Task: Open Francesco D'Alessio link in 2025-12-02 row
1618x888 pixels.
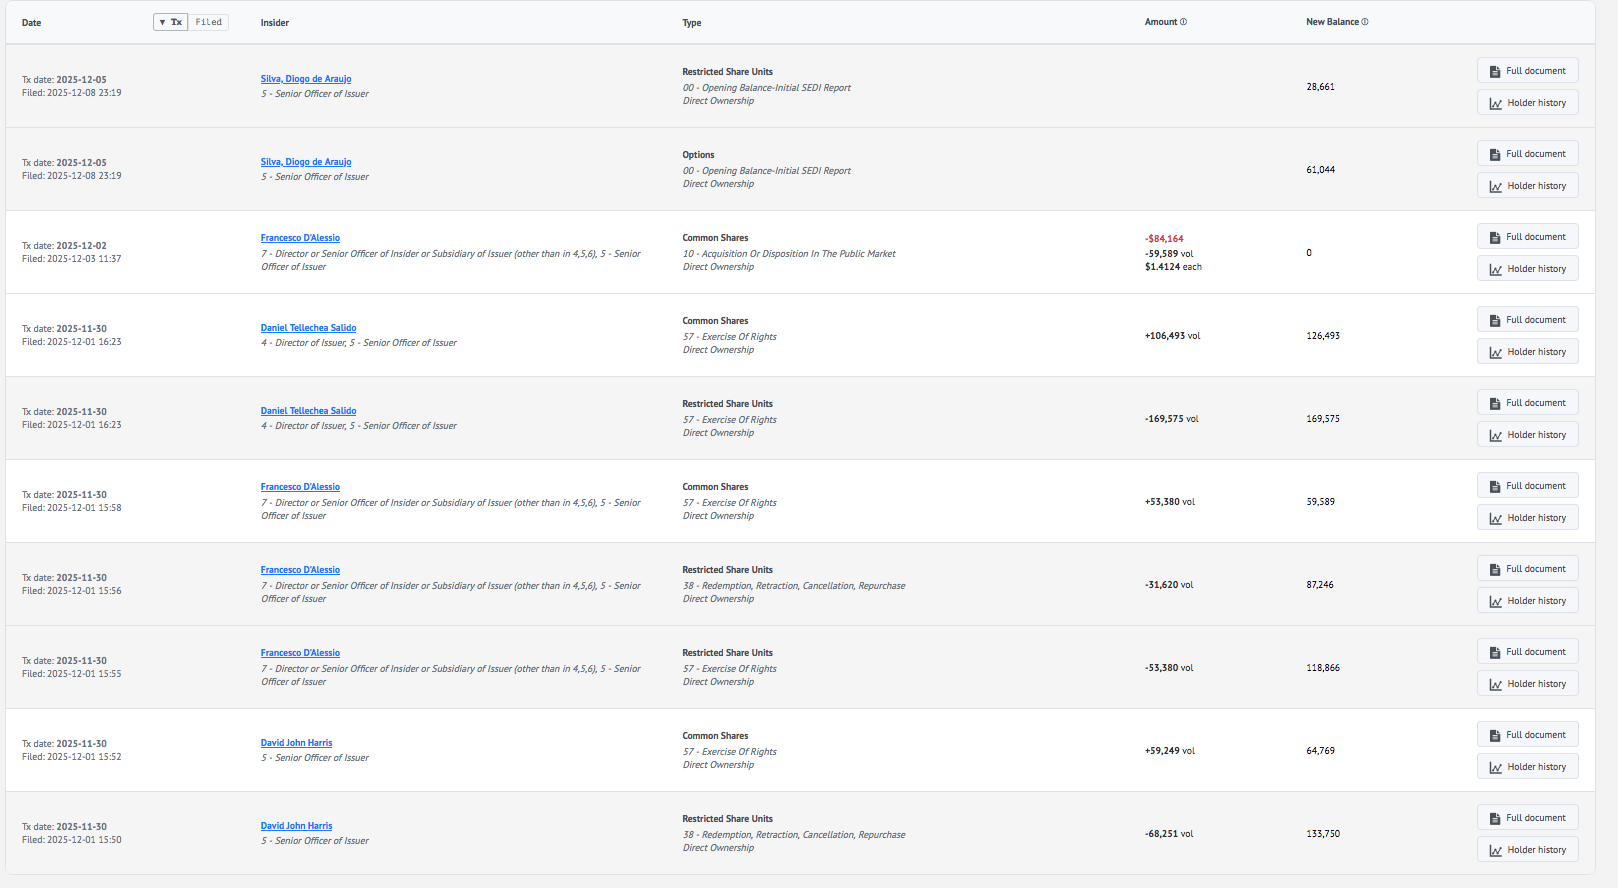Action: click(x=300, y=238)
